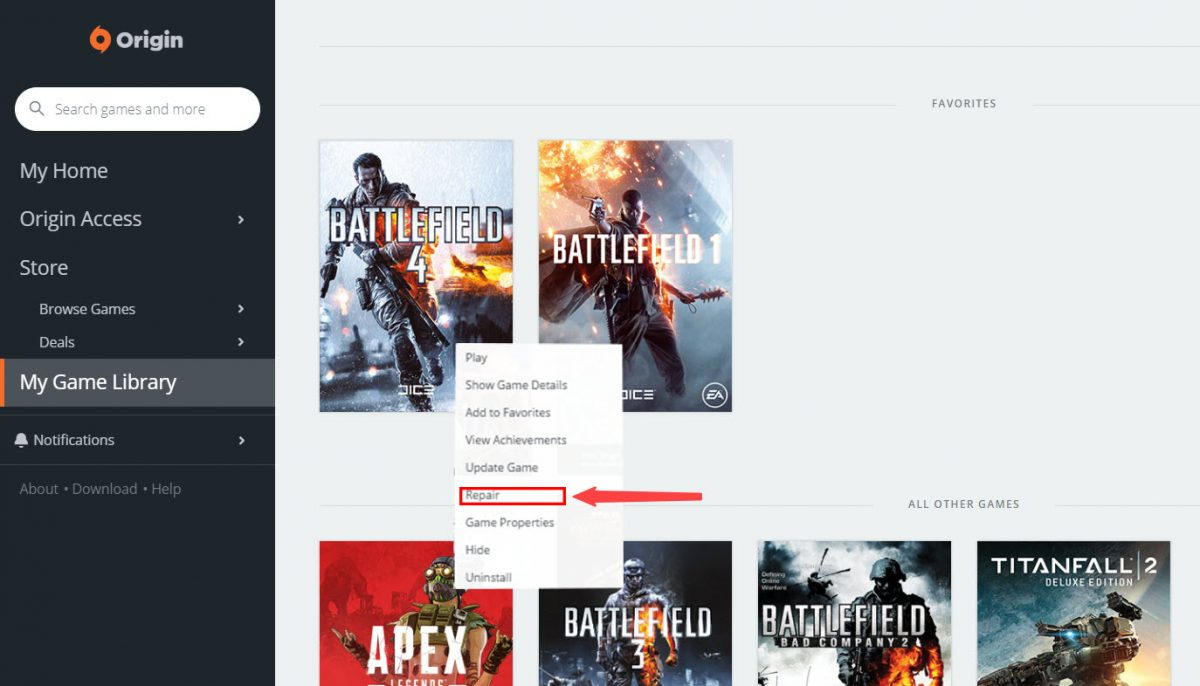Open the Origin Access section
This screenshot has width=1200, height=686.
coord(81,219)
